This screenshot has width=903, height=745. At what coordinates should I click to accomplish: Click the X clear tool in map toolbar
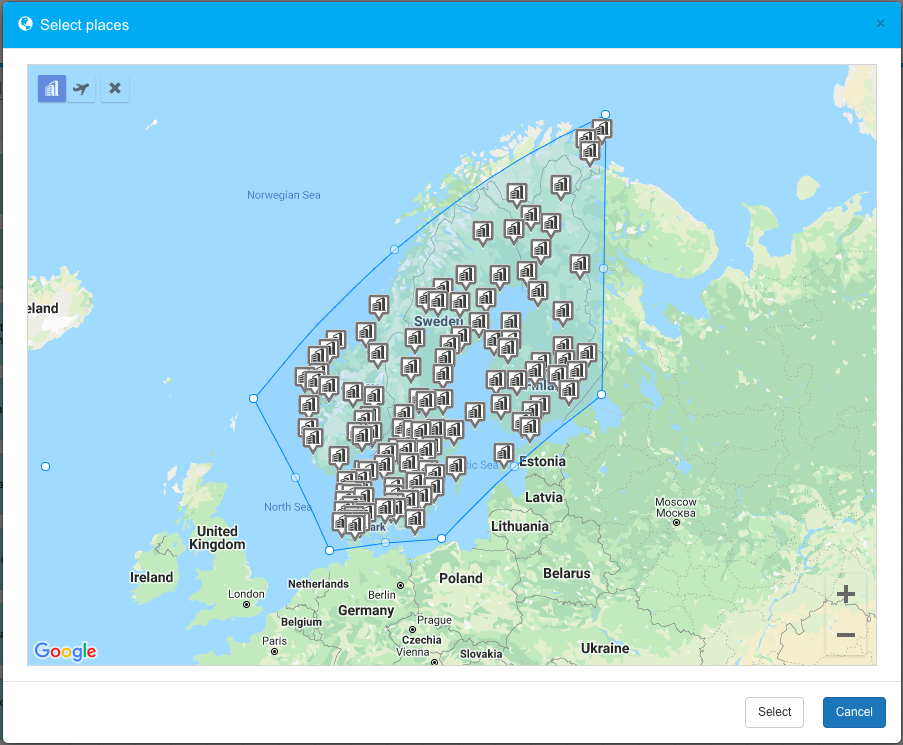click(115, 89)
